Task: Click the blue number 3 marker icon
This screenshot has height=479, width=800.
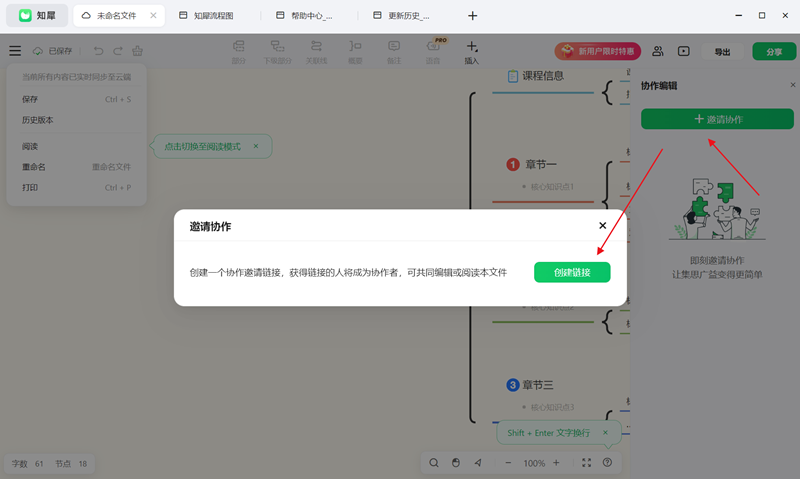Action: pos(513,385)
